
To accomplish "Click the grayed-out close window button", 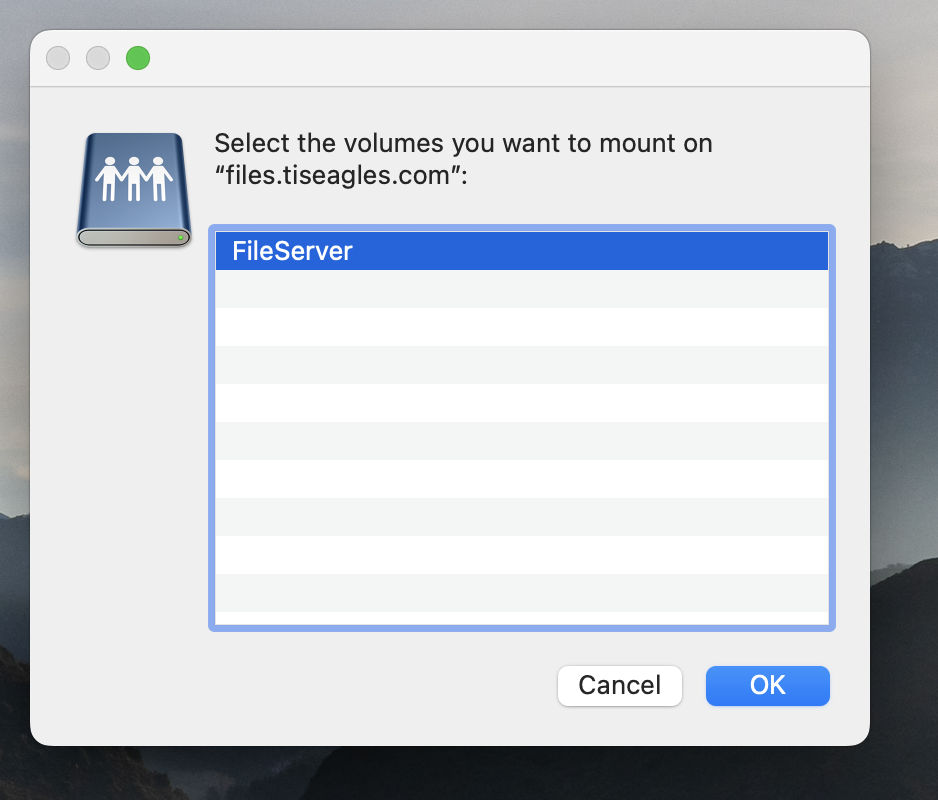I will coord(58,59).
